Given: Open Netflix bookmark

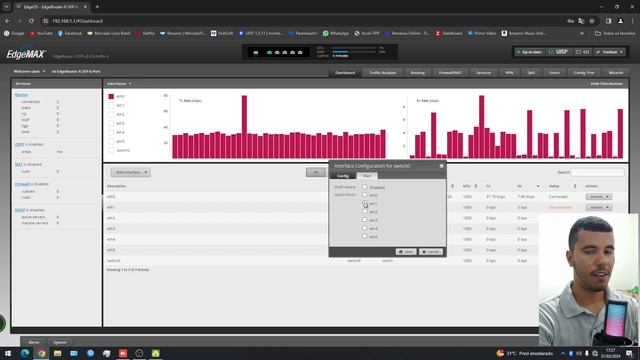Looking at the screenshot, I should point(145,33).
